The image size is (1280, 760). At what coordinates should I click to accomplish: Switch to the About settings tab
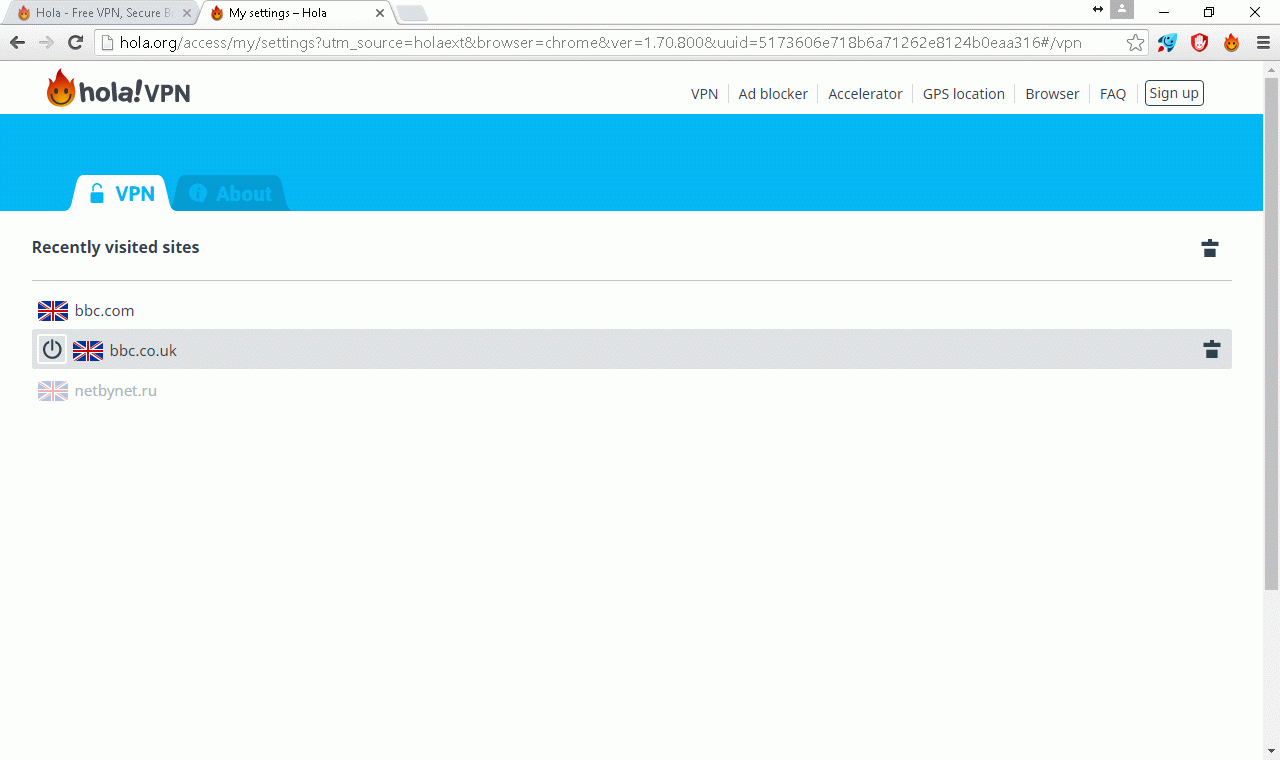pos(231,194)
